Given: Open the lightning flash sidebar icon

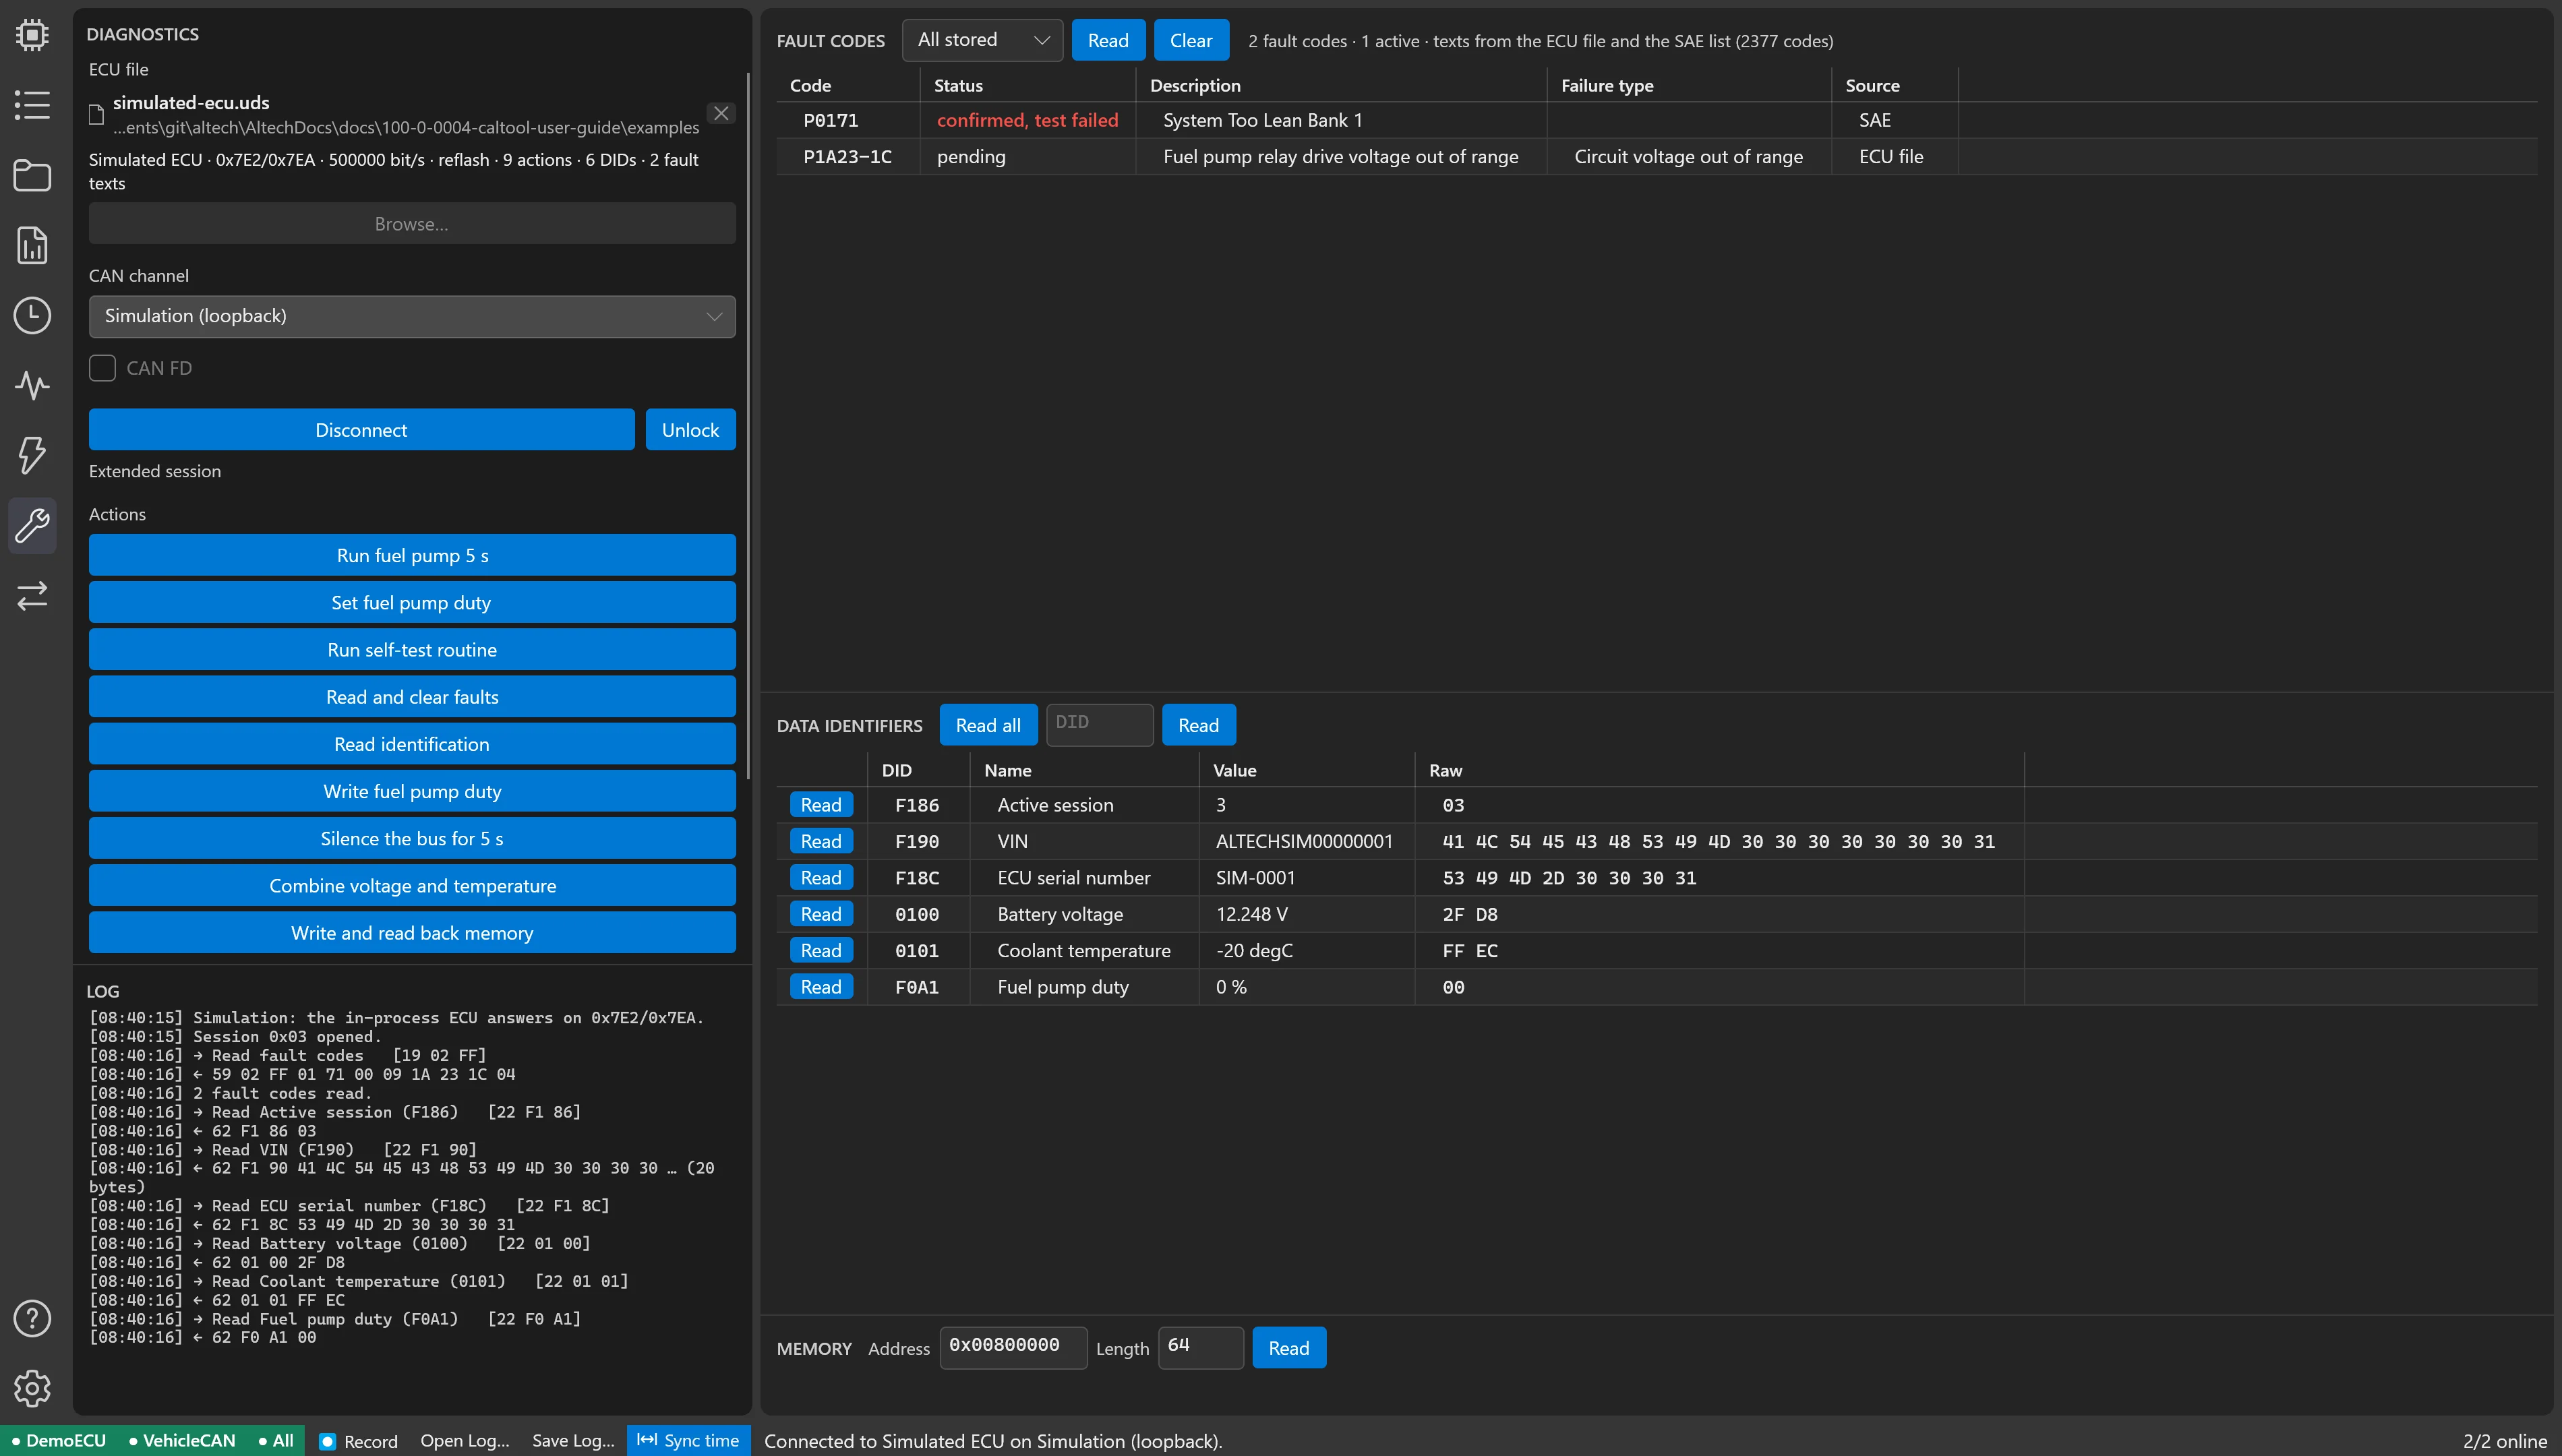Looking at the screenshot, I should point(32,455).
